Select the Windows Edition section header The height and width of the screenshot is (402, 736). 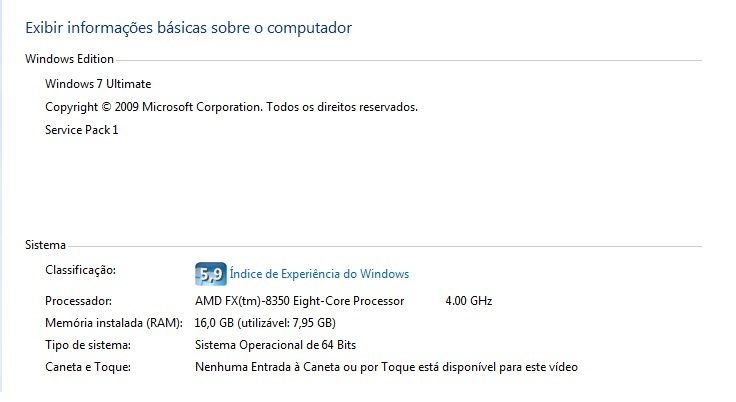(x=69, y=59)
